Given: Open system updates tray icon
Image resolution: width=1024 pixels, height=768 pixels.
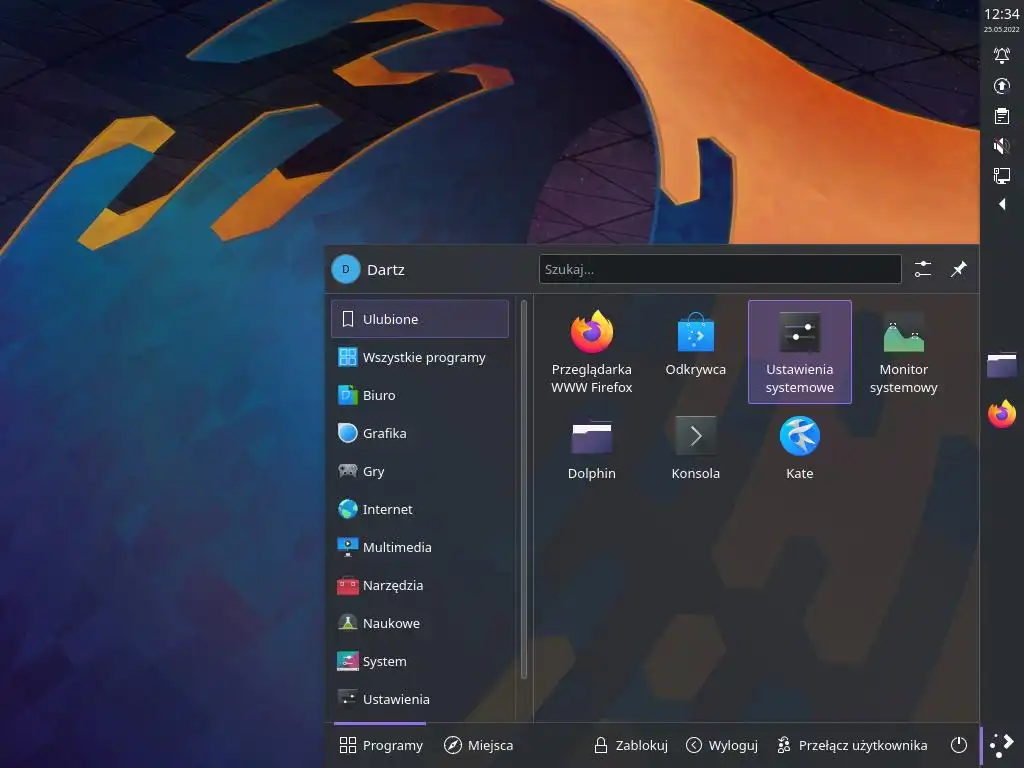Looking at the screenshot, I should (x=1001, y=86).
